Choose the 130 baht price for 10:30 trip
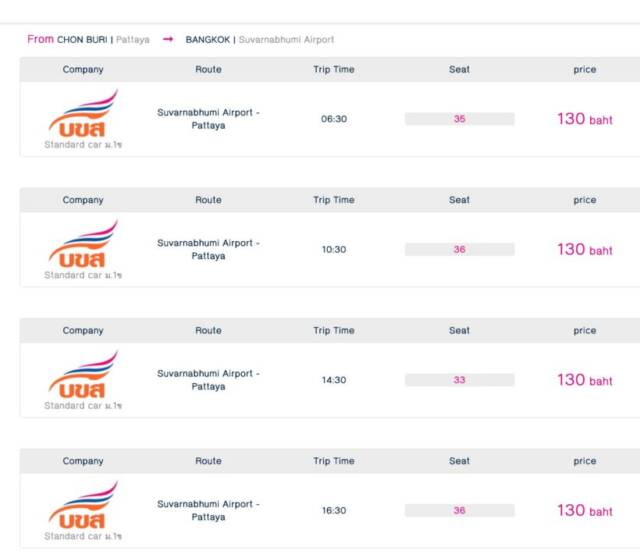This screenshot has width=640, height=558. pos(585,250)
